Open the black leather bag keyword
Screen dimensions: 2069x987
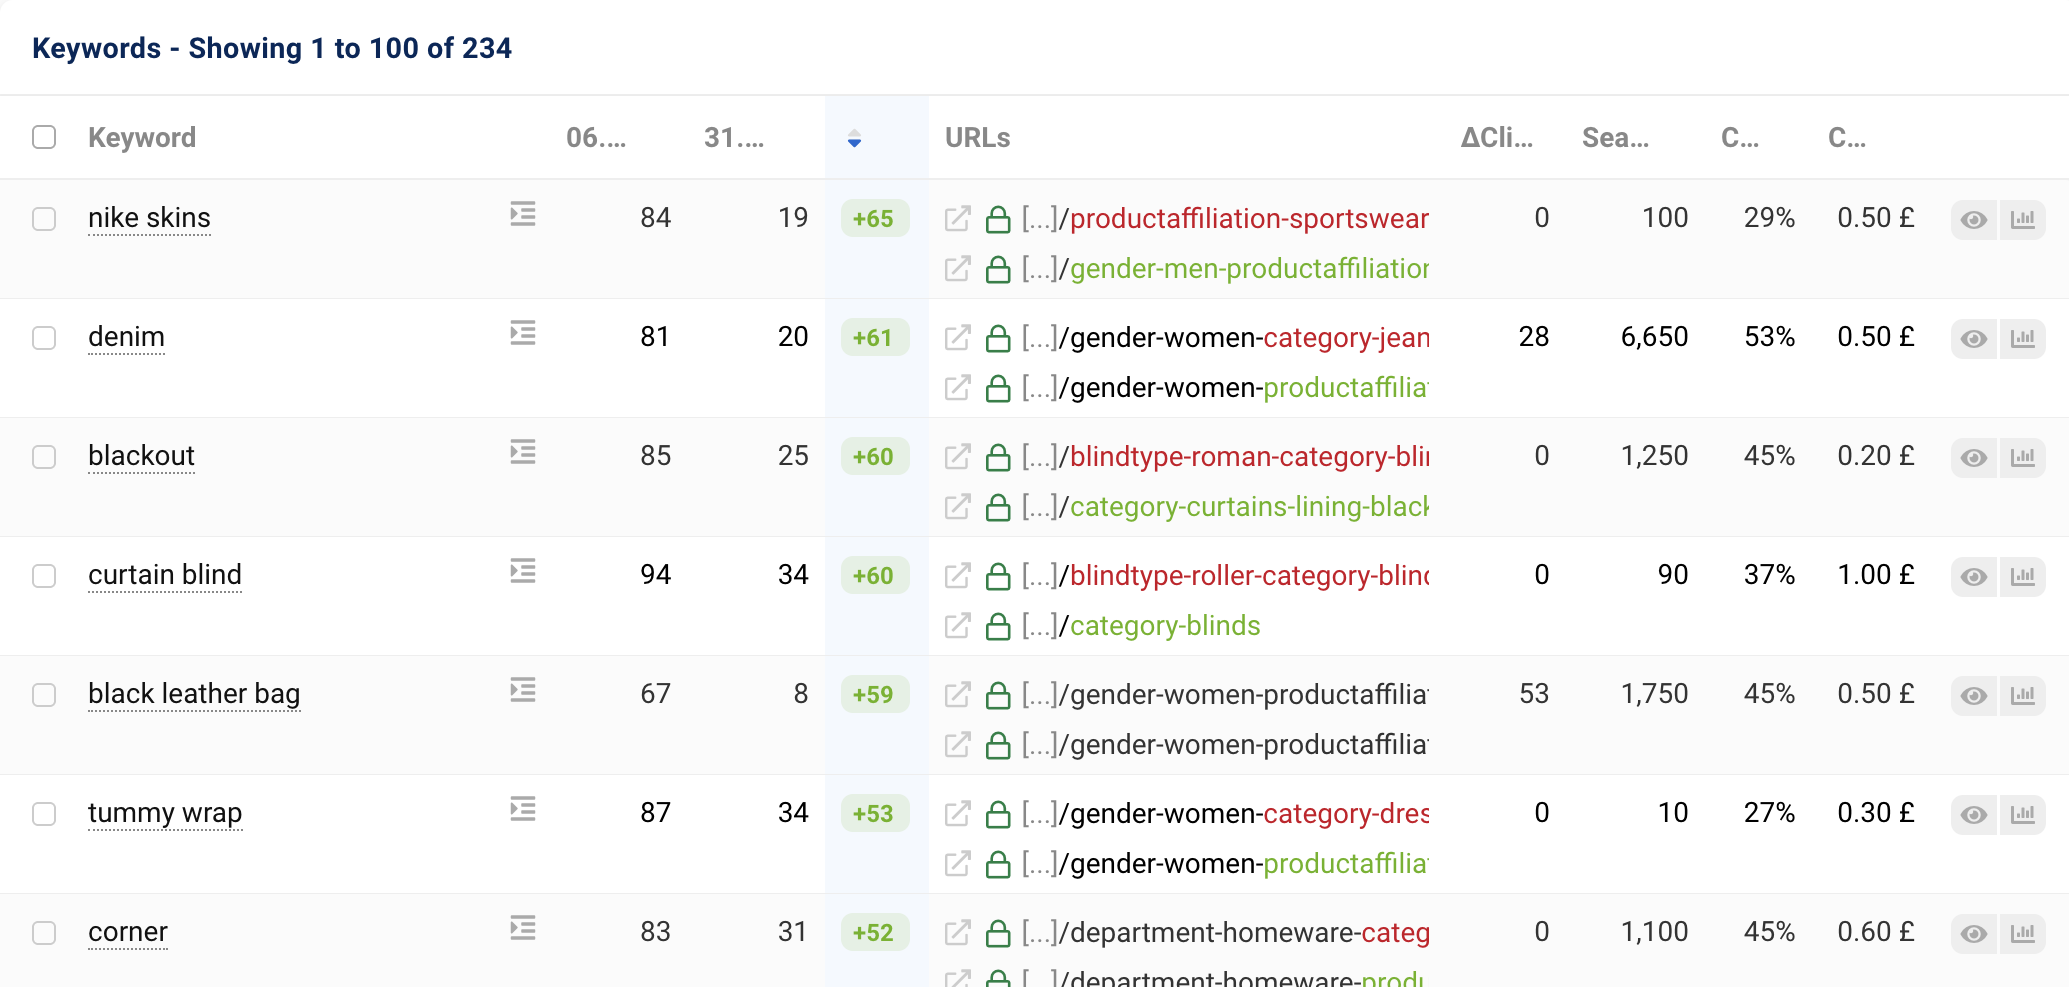[194, 694]
